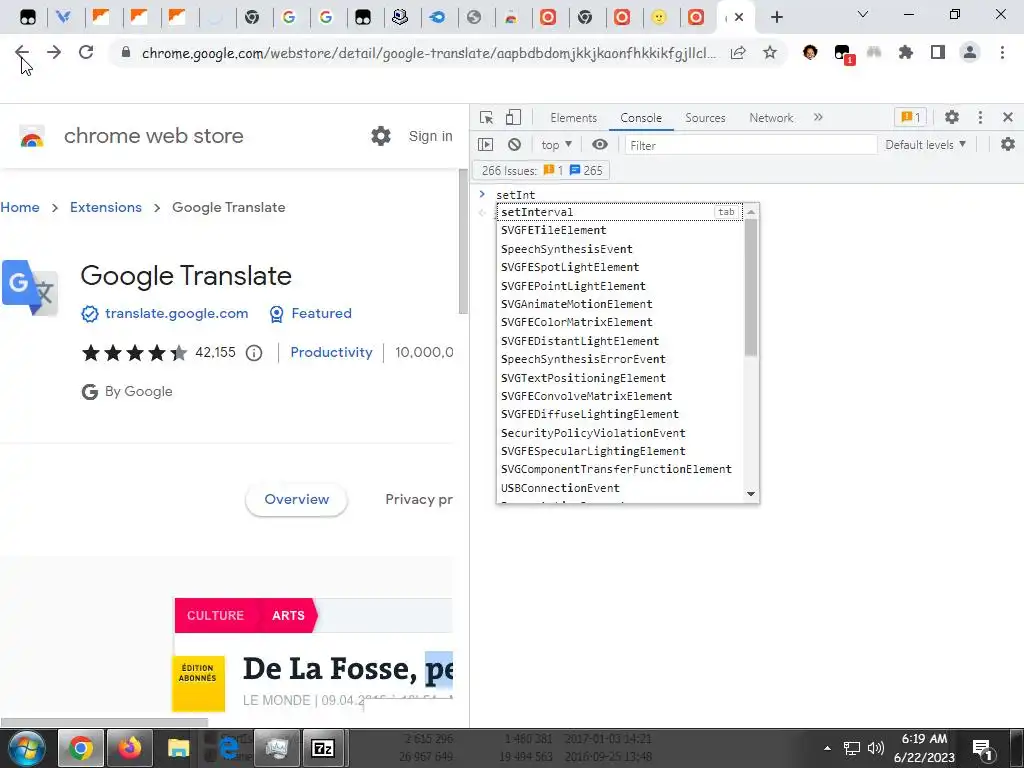The height and width of the screenshot is (768, 1024).
Task: Select SecurityPolicyViolationEvent suggestion
Action: tap(620, 433)
